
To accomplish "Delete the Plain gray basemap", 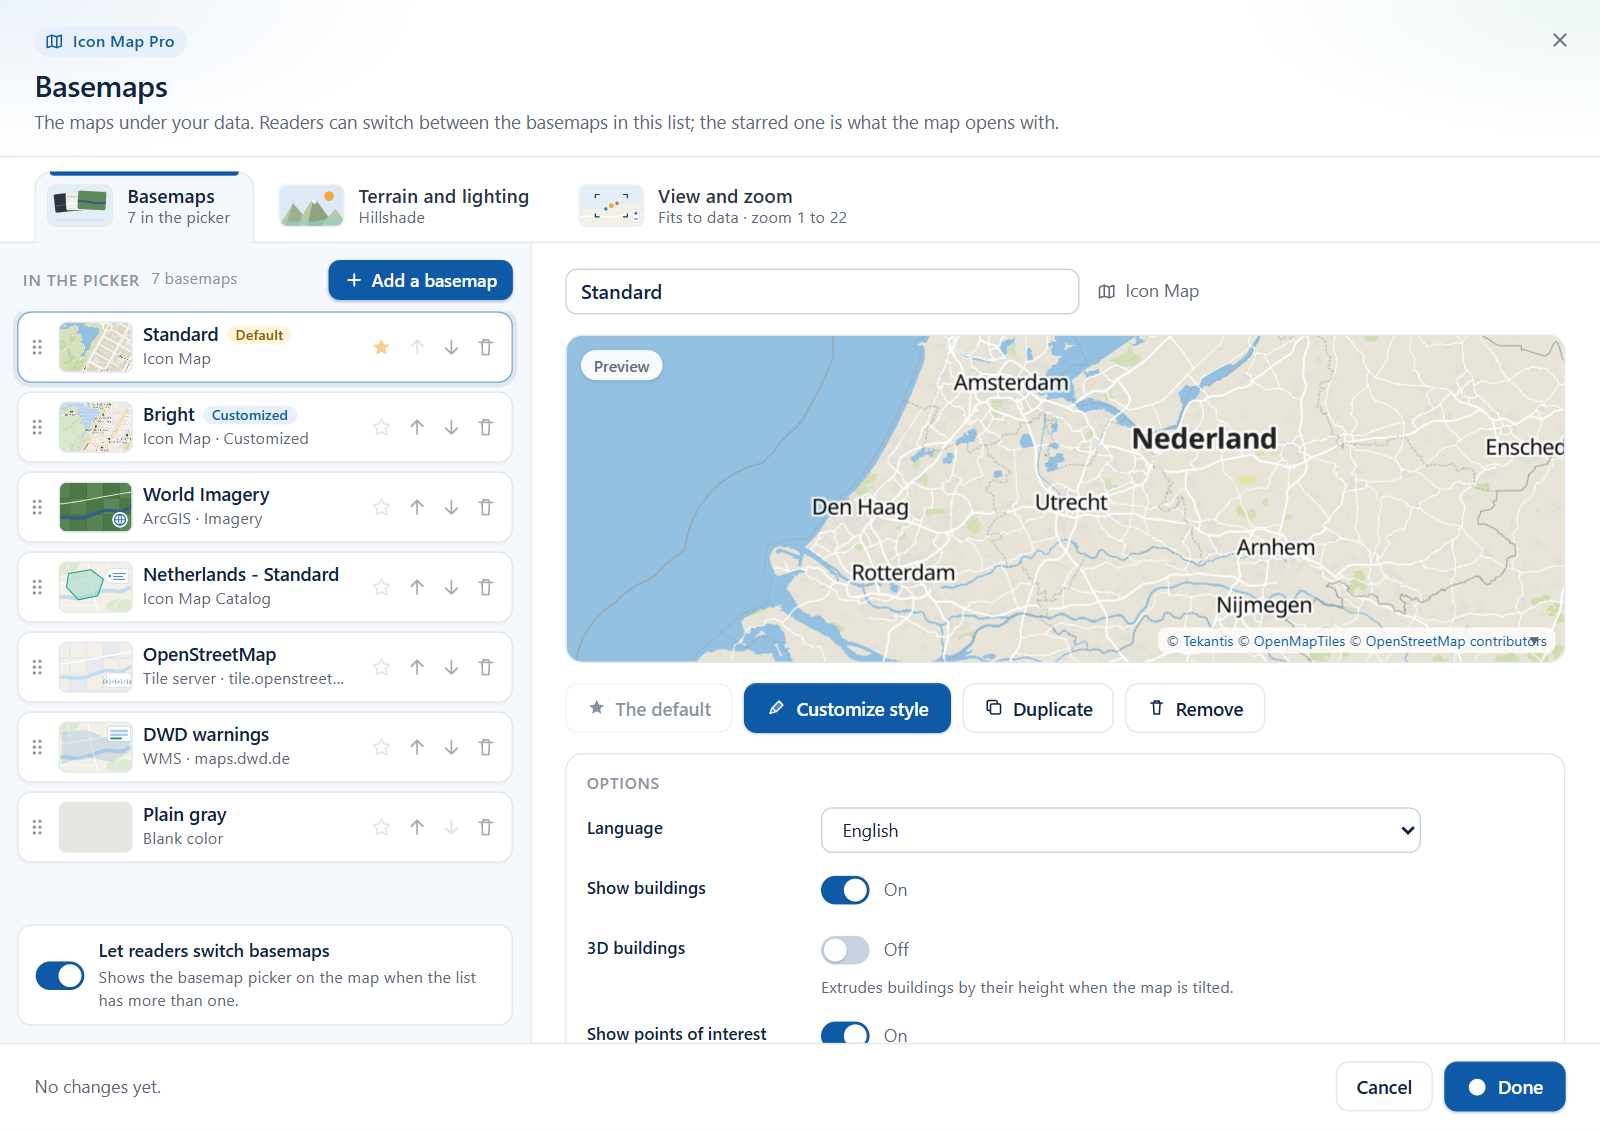I will point(486,827).
